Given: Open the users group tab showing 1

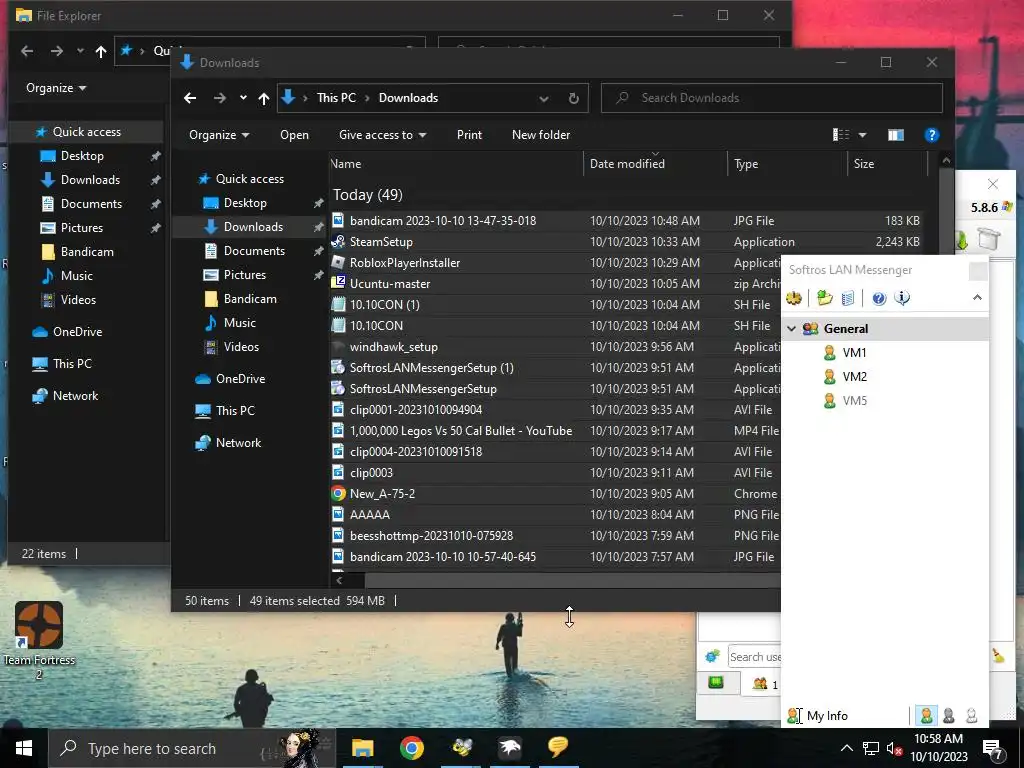Looking at the screenshot, I should (x=764, y=684).
